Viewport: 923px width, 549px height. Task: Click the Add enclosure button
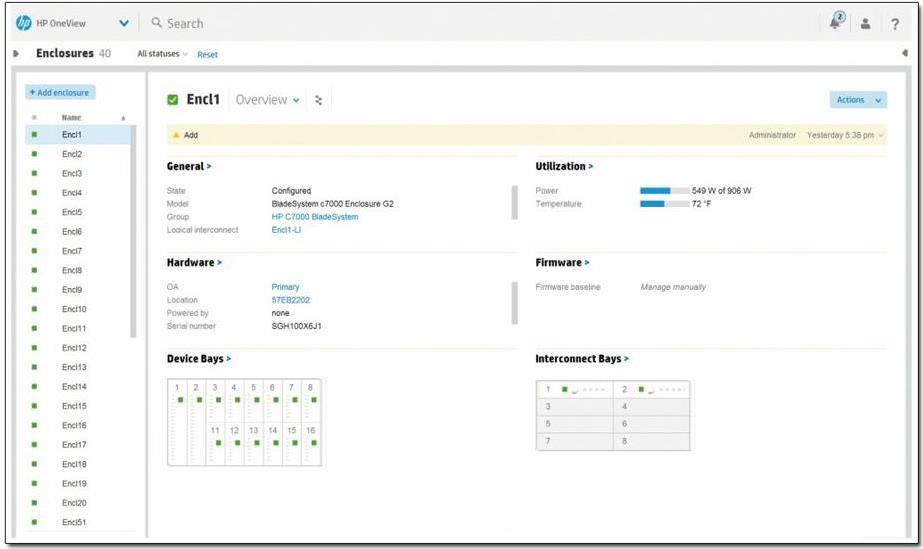(60, 92)
